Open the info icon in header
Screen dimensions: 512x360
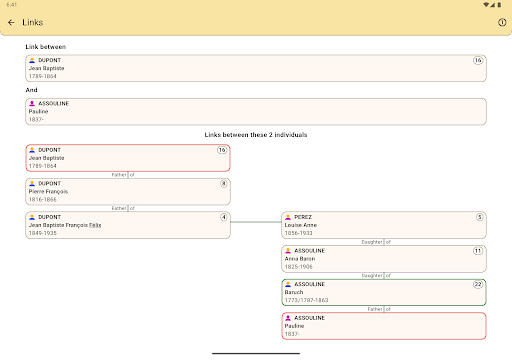(x=502, y=22)
